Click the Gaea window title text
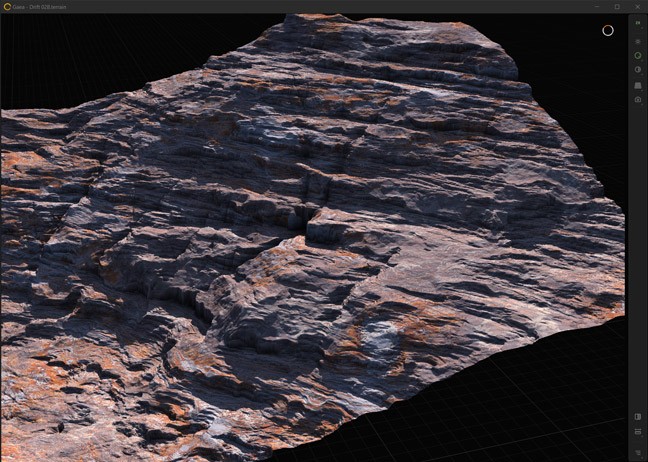Image resolution: width=648 pixels, height=462 pixels. pos(40,6)
